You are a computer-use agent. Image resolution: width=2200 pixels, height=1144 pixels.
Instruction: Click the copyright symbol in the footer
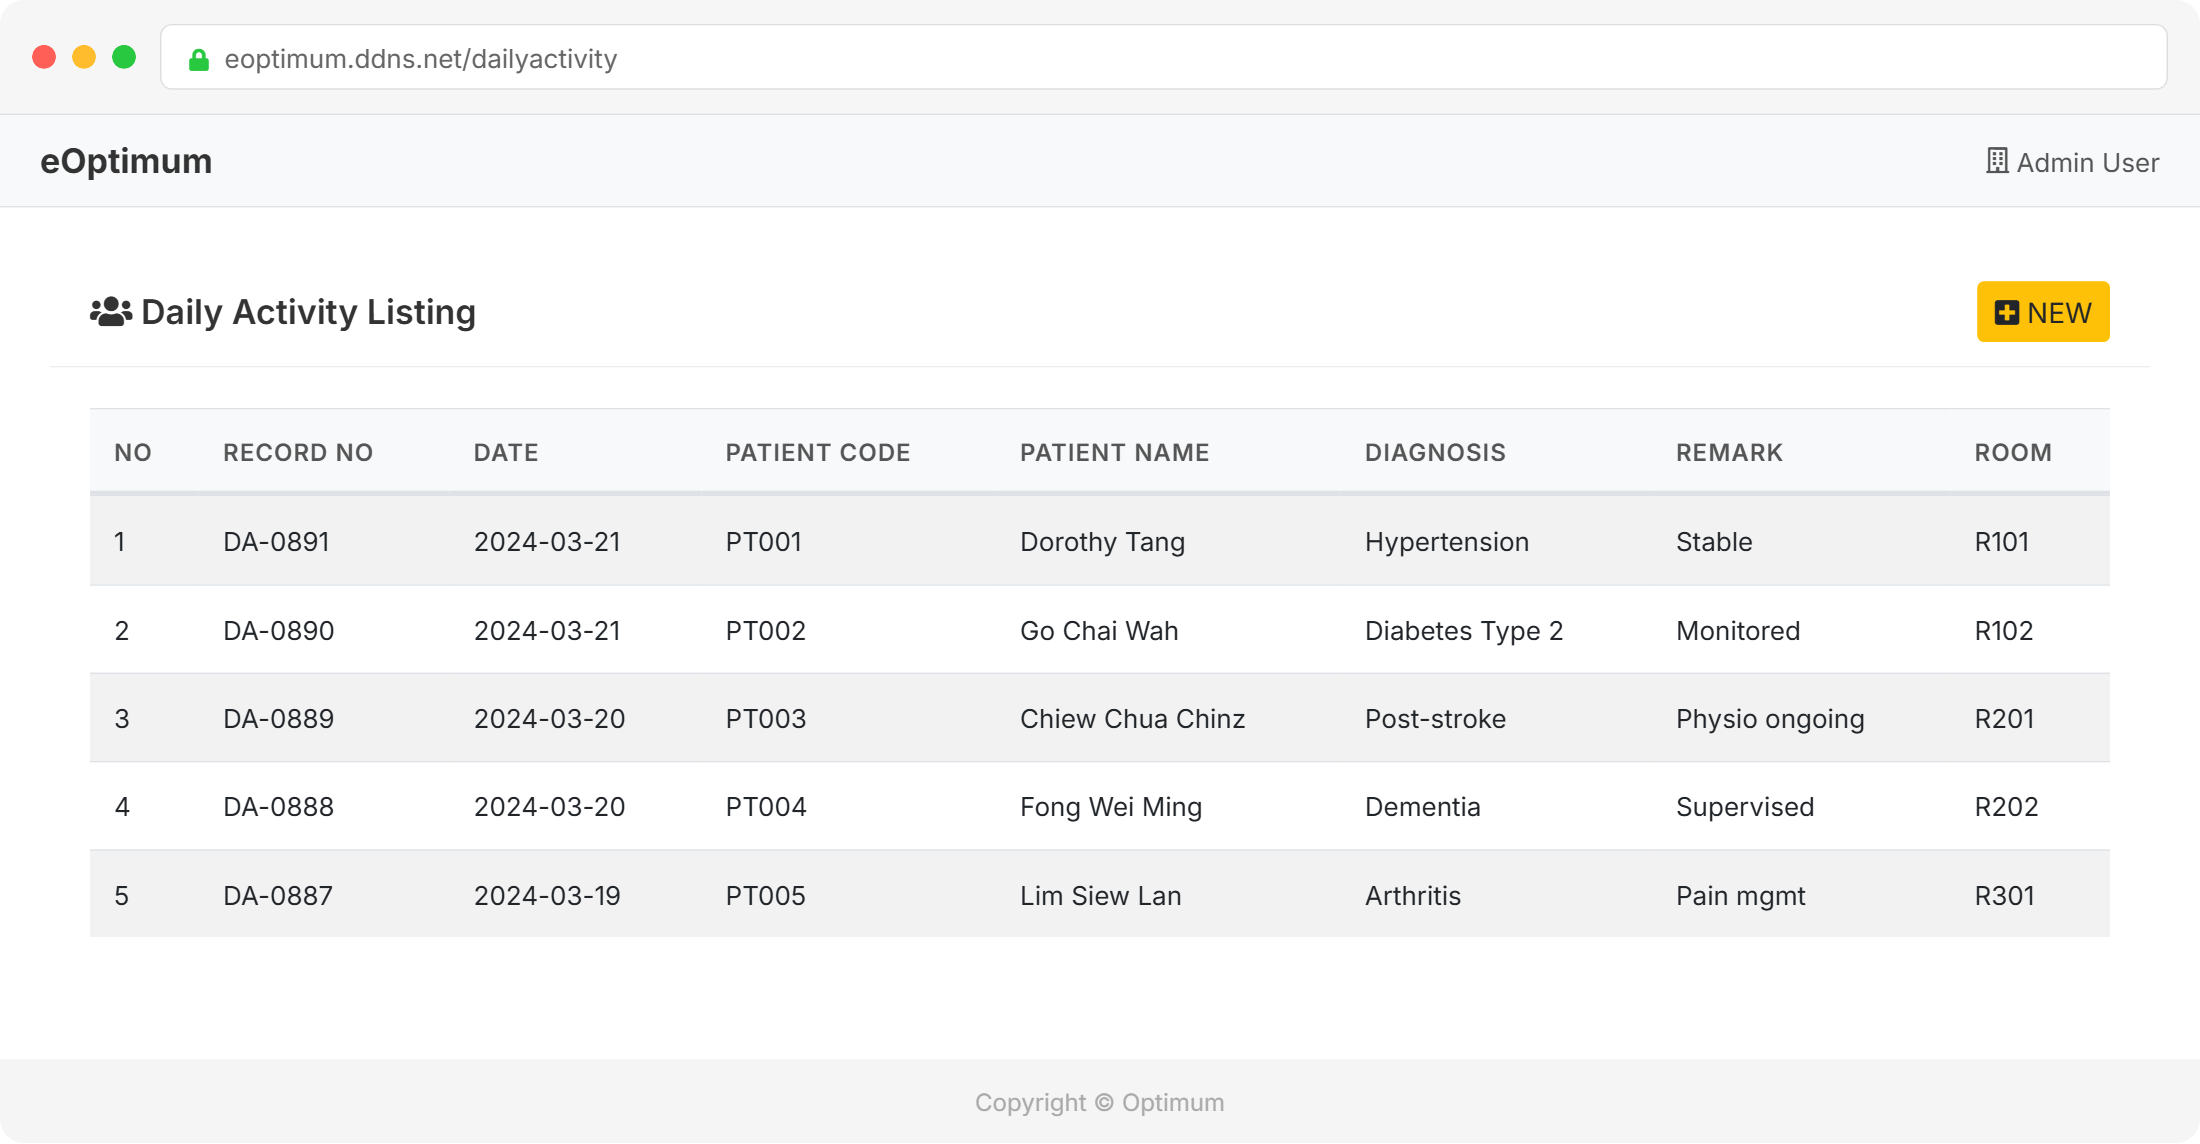(x=1103, y=1102)
